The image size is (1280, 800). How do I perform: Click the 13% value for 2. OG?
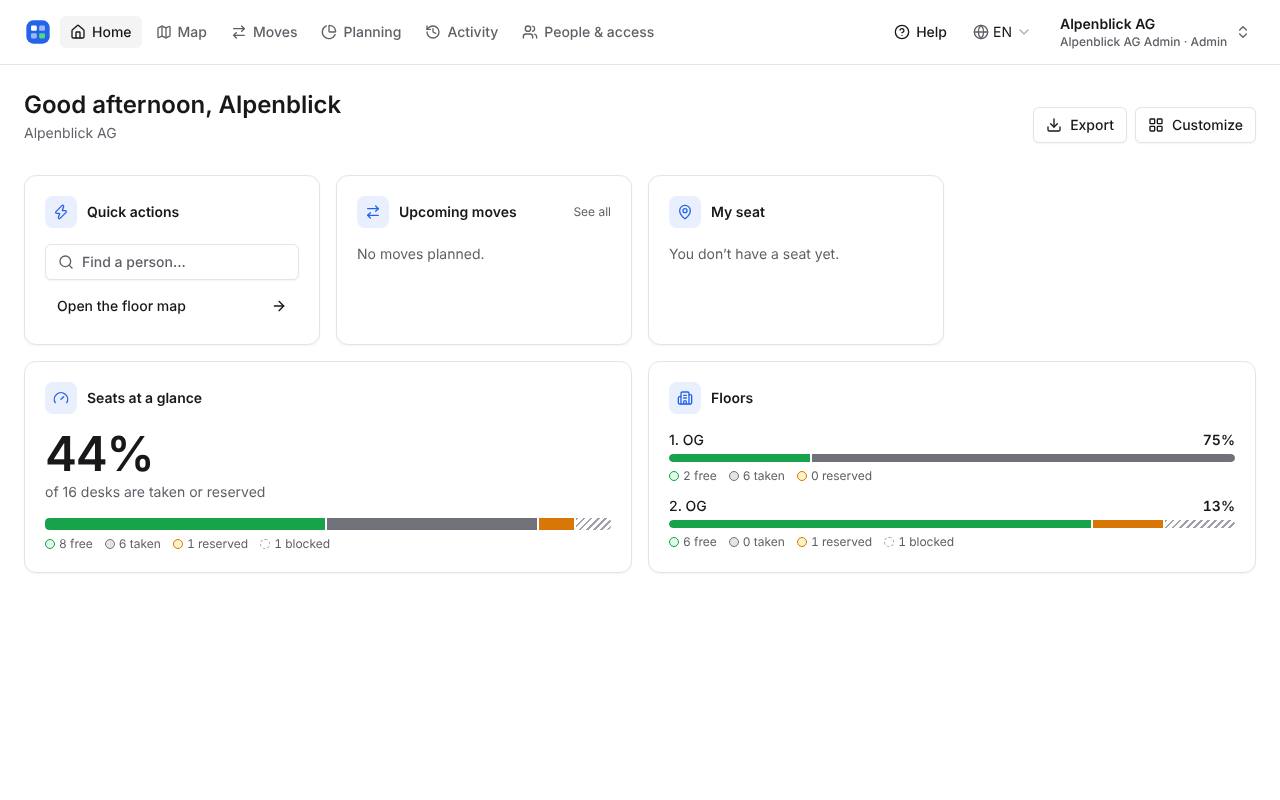coord(1219,506)
